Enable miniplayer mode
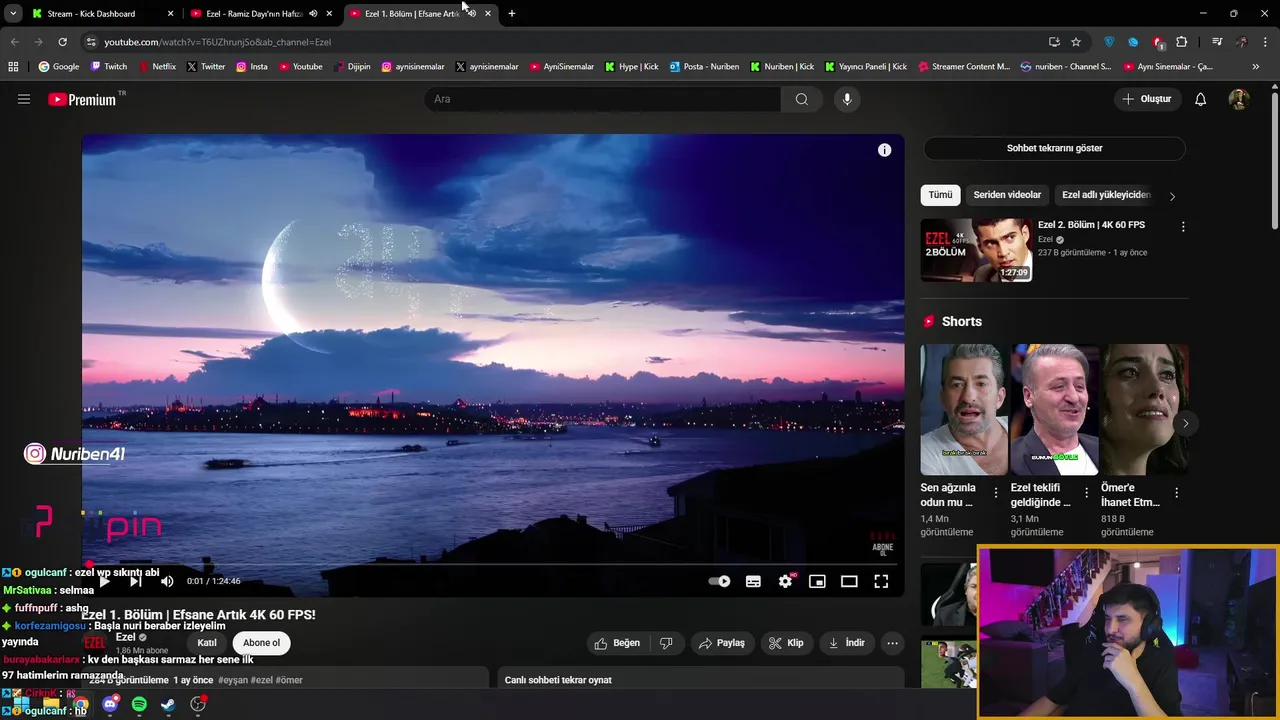 pyautogui.click(x=817, y=581)
